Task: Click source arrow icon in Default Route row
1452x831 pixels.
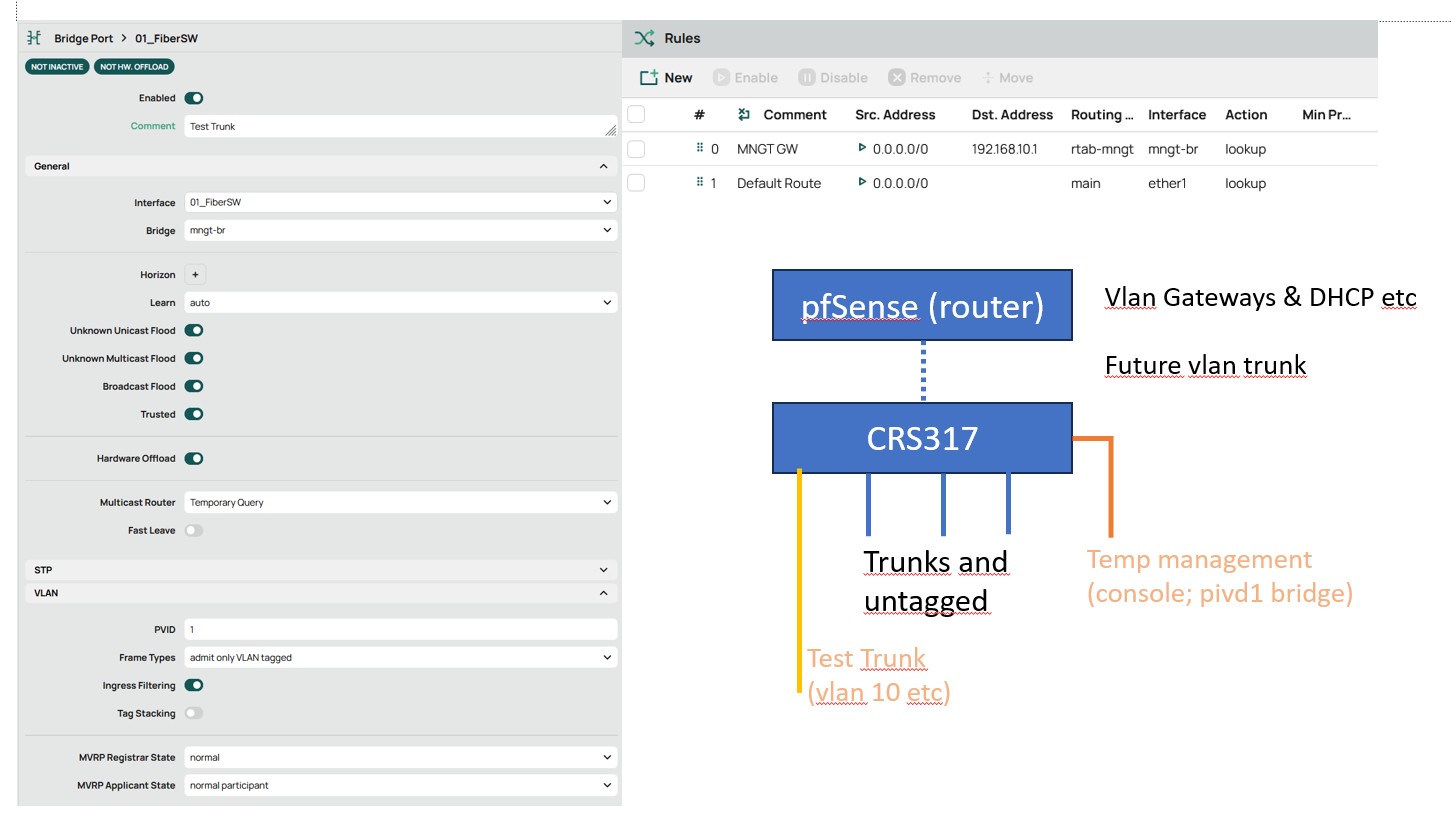Action: point(862,183)
